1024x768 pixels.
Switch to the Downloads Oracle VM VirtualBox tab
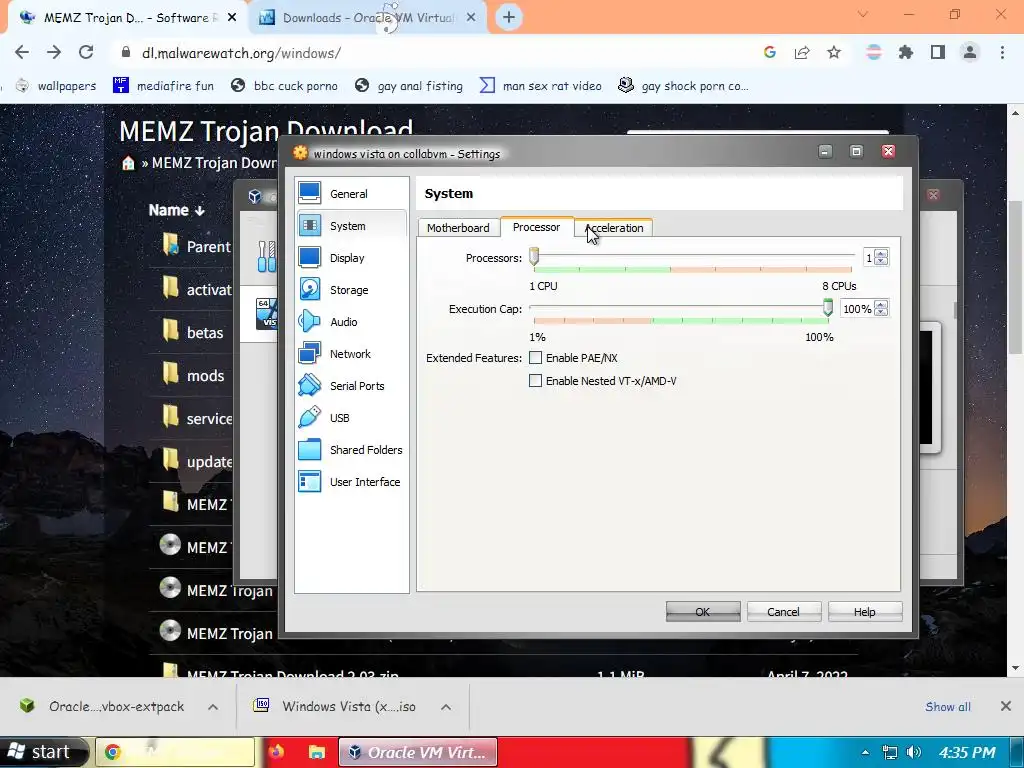click(367, 18)
